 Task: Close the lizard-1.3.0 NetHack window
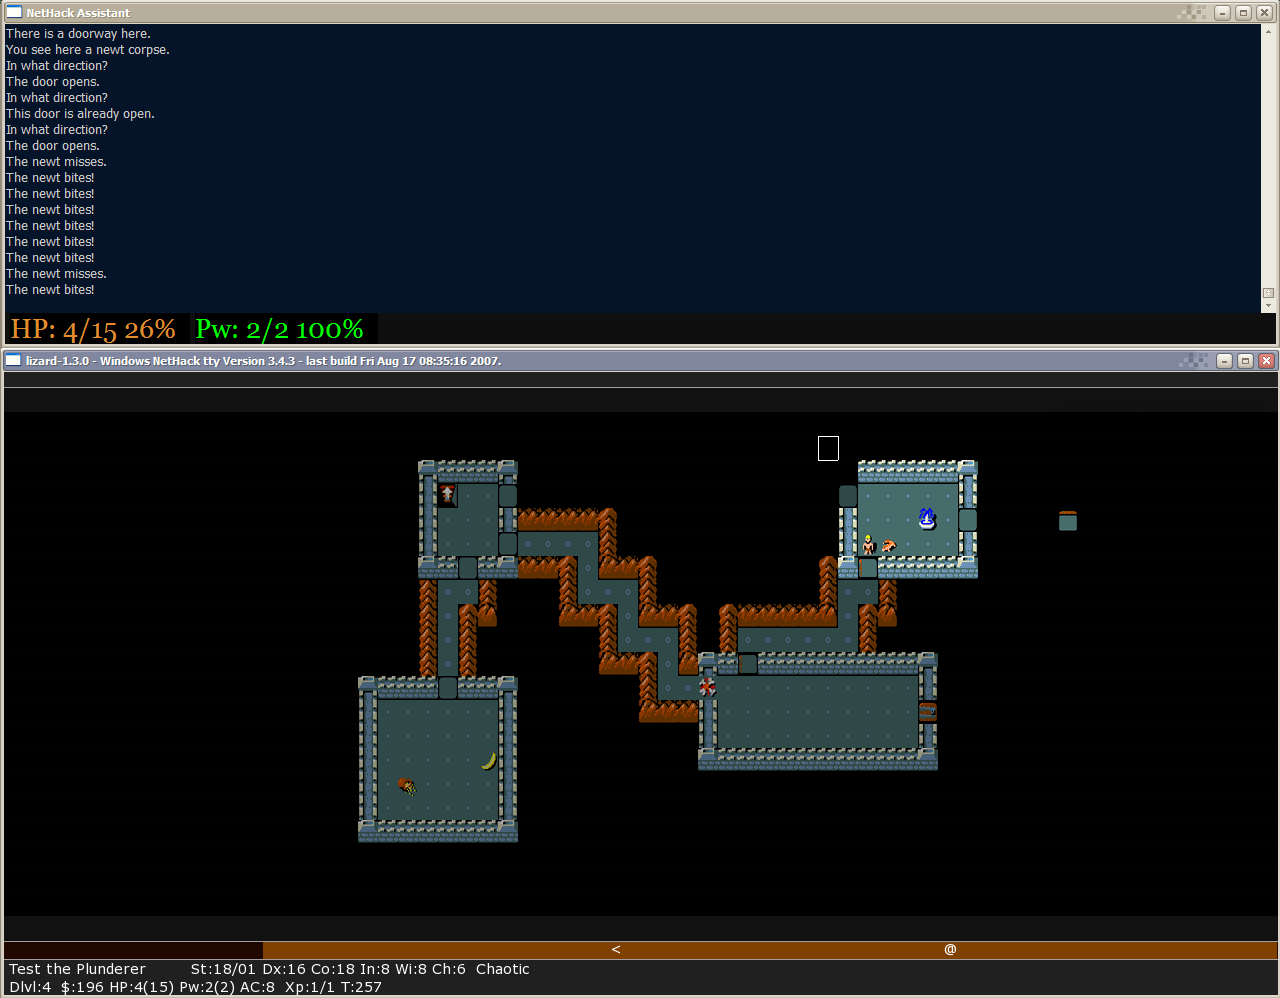click(x=1266, y=360)
